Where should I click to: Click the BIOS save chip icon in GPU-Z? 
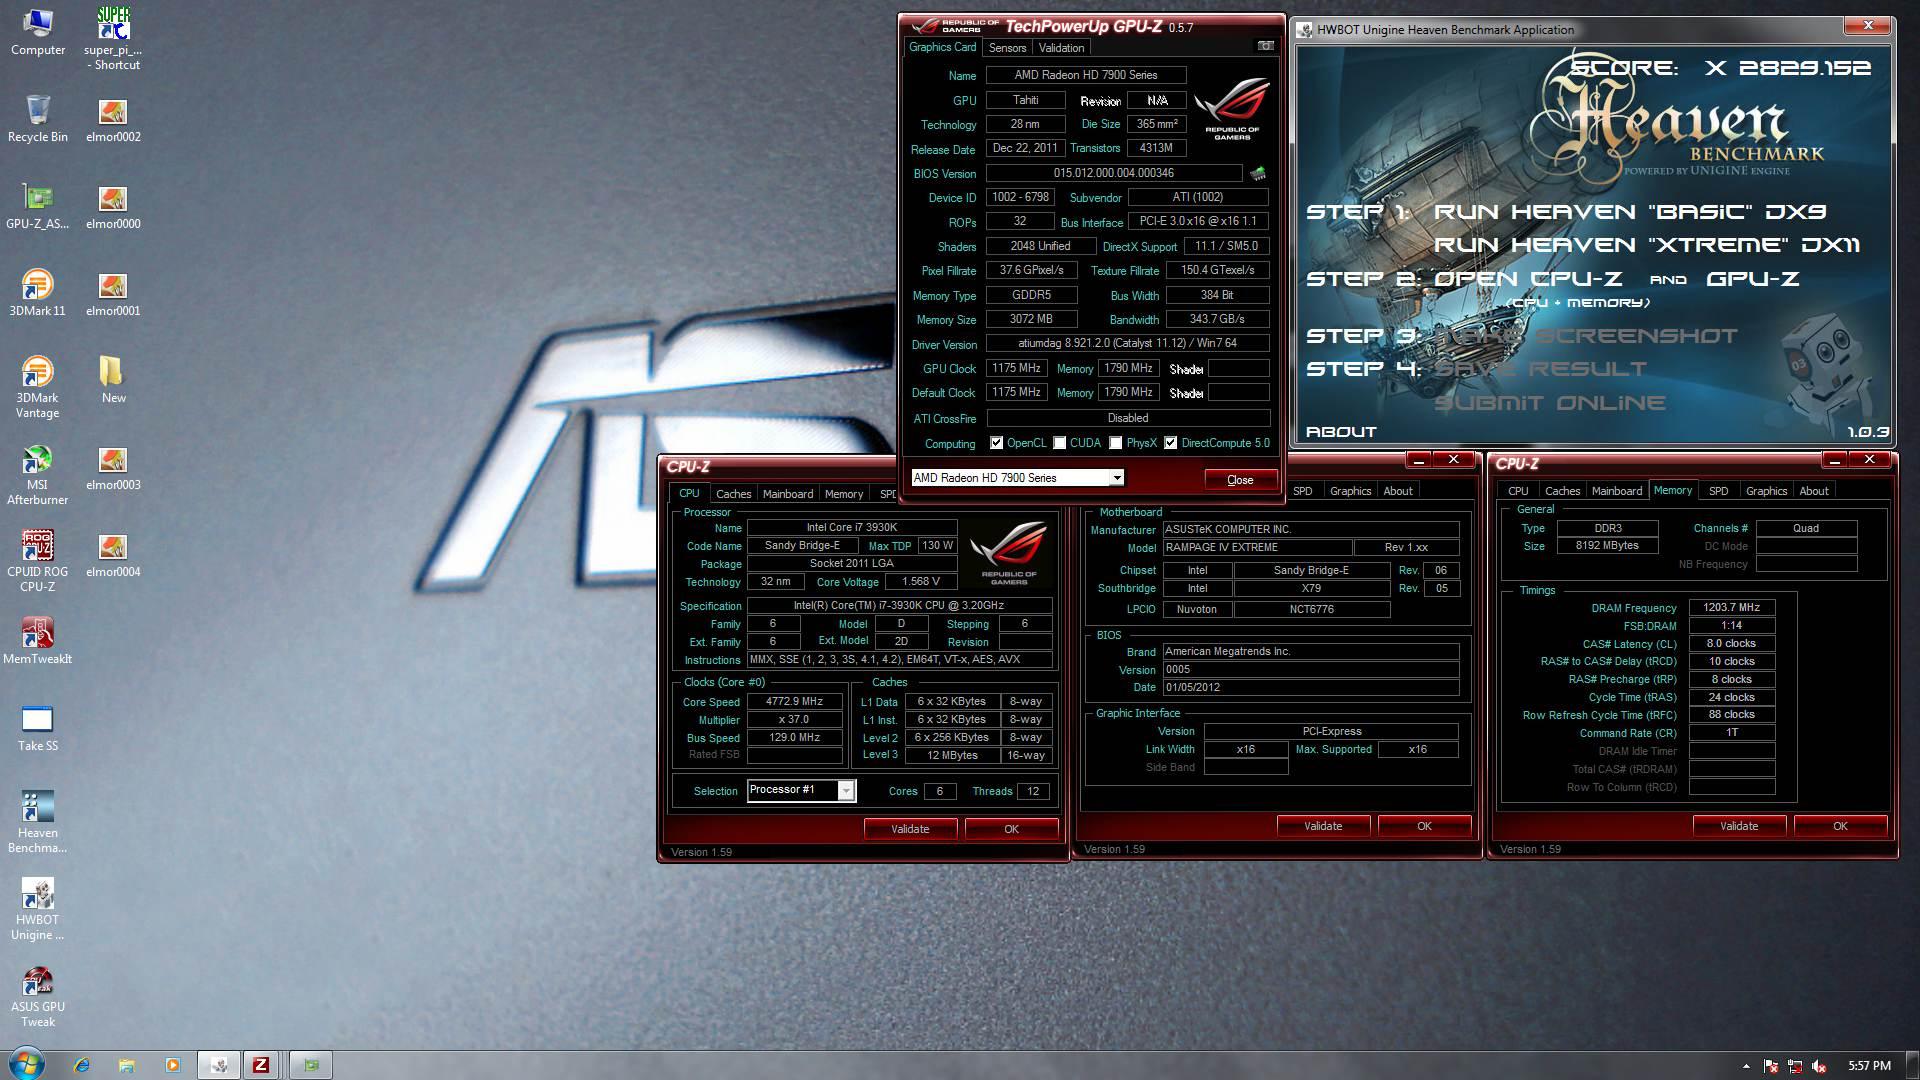1258,173
